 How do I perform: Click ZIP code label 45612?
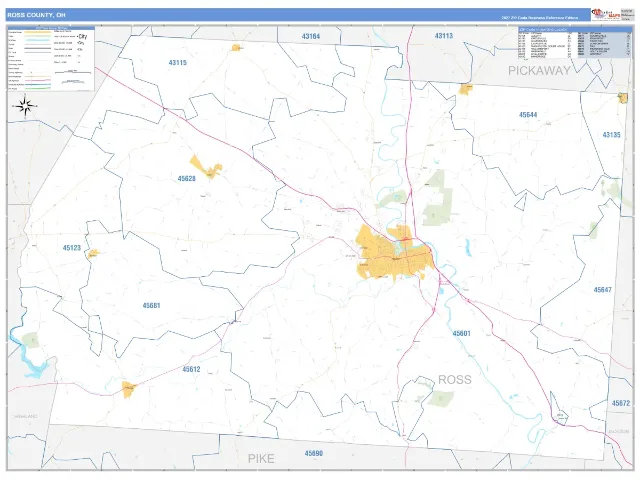[191, 369]
